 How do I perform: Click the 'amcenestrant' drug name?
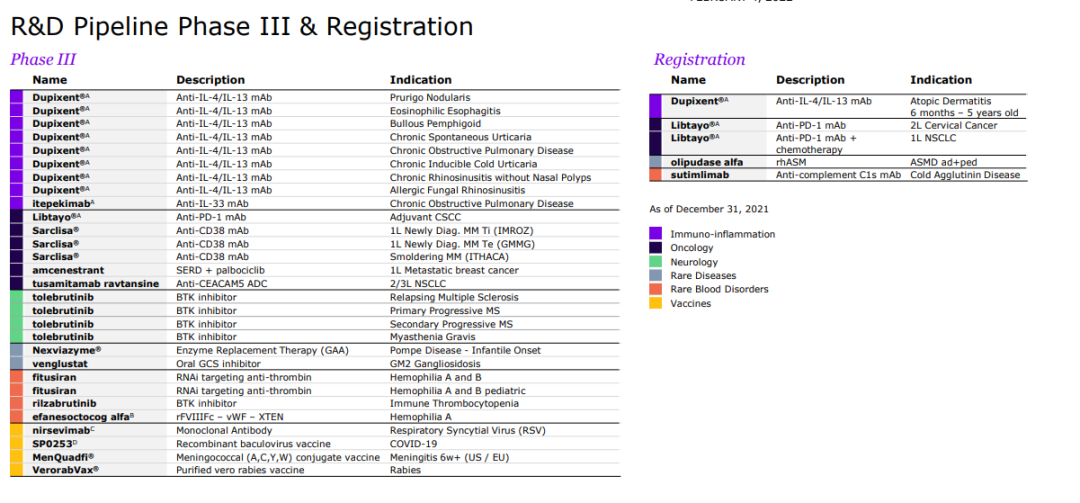pos(68,270)
